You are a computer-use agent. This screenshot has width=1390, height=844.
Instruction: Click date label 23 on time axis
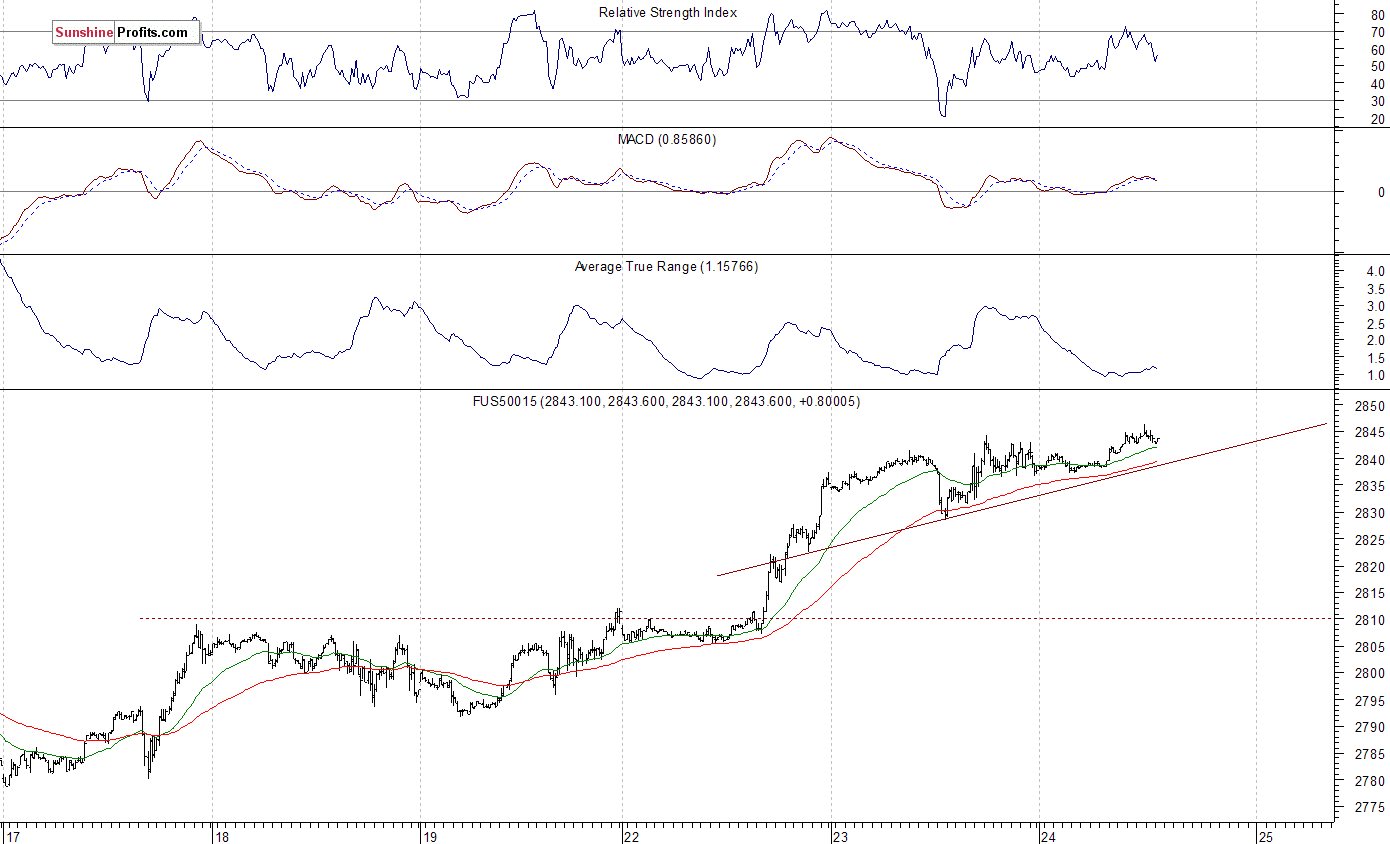[841, 836]
